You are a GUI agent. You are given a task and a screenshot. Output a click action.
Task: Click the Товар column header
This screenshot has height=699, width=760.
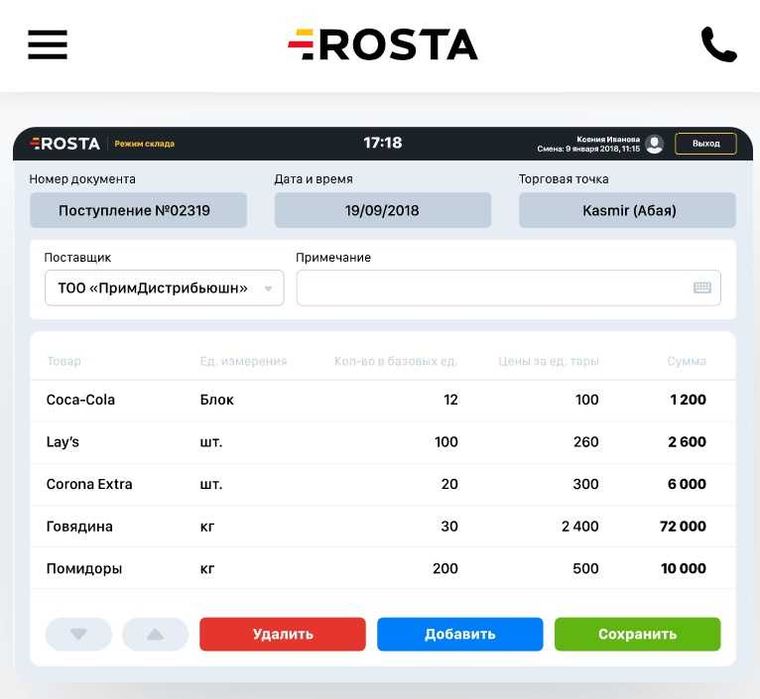pos(64,361)
